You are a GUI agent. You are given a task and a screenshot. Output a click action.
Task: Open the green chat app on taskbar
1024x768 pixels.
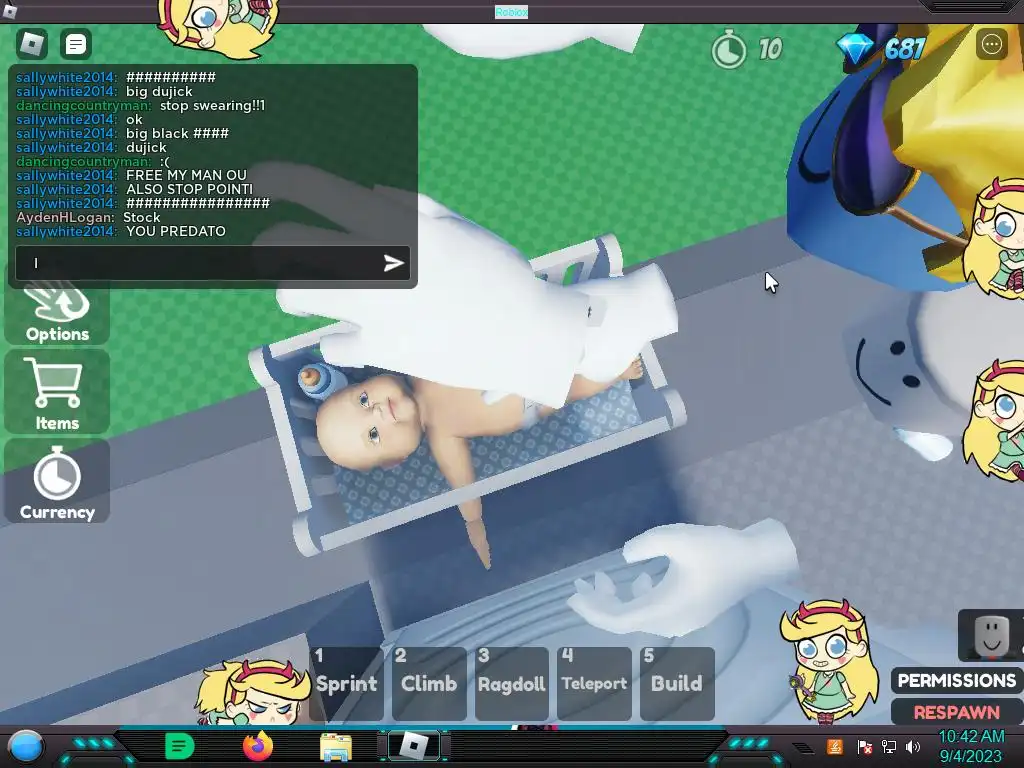(x=180, y=746)
